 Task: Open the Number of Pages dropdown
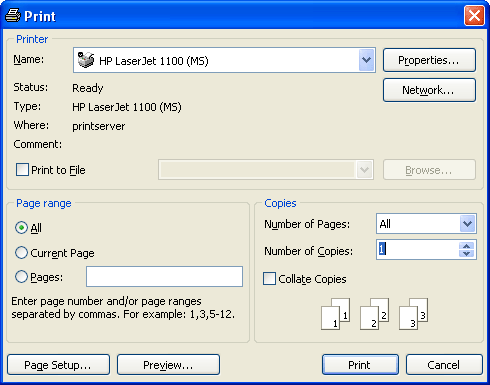tap(467, 223)
